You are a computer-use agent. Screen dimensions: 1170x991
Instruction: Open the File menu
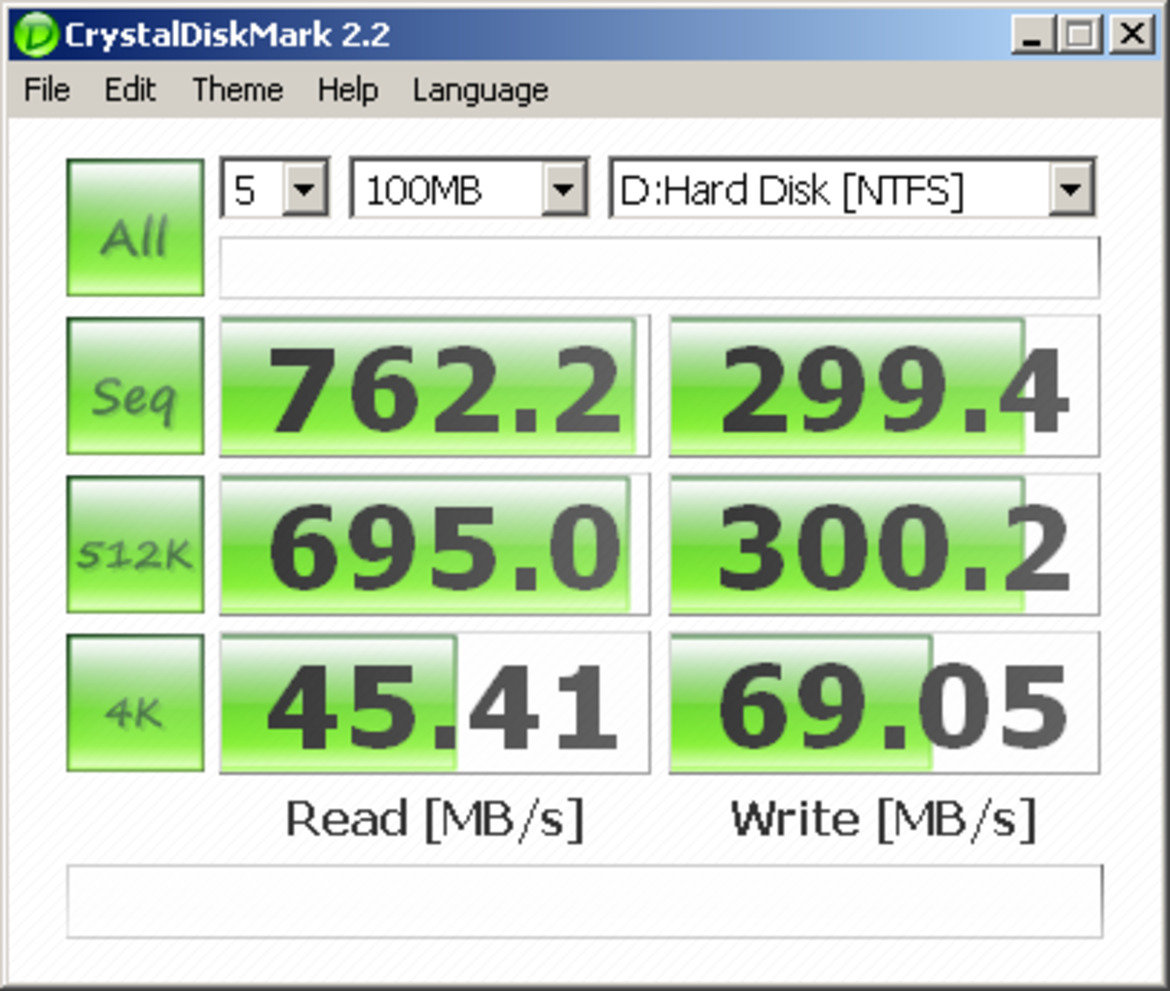point(45,90)
